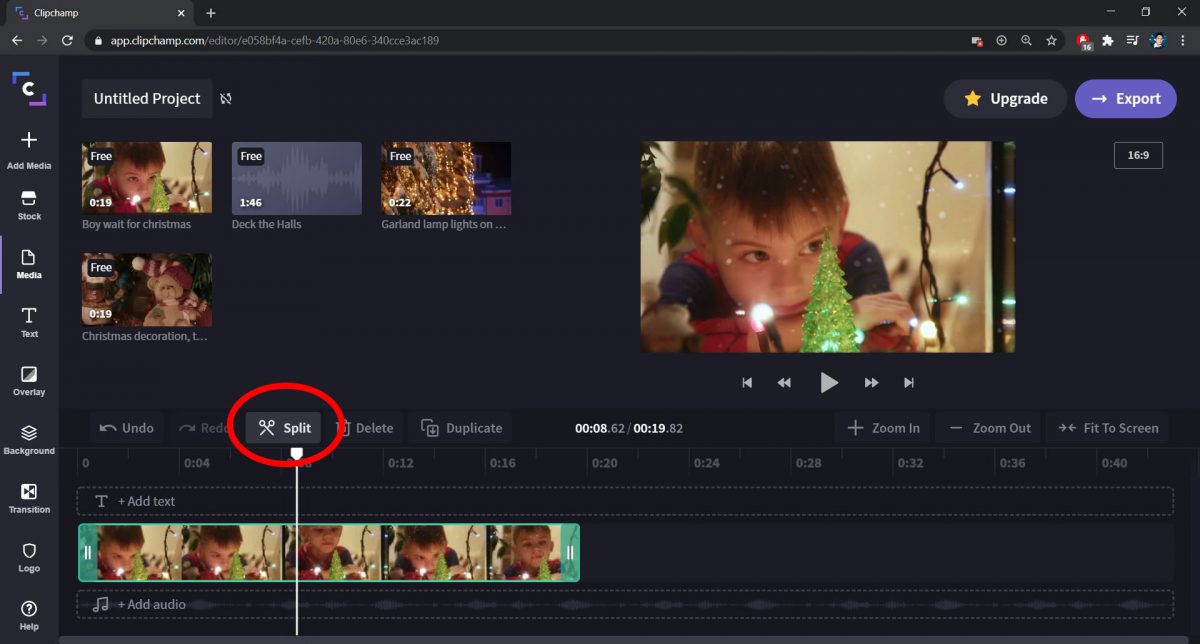Click the Upgrade button

pyautogui.click(x=1005, y=98)
